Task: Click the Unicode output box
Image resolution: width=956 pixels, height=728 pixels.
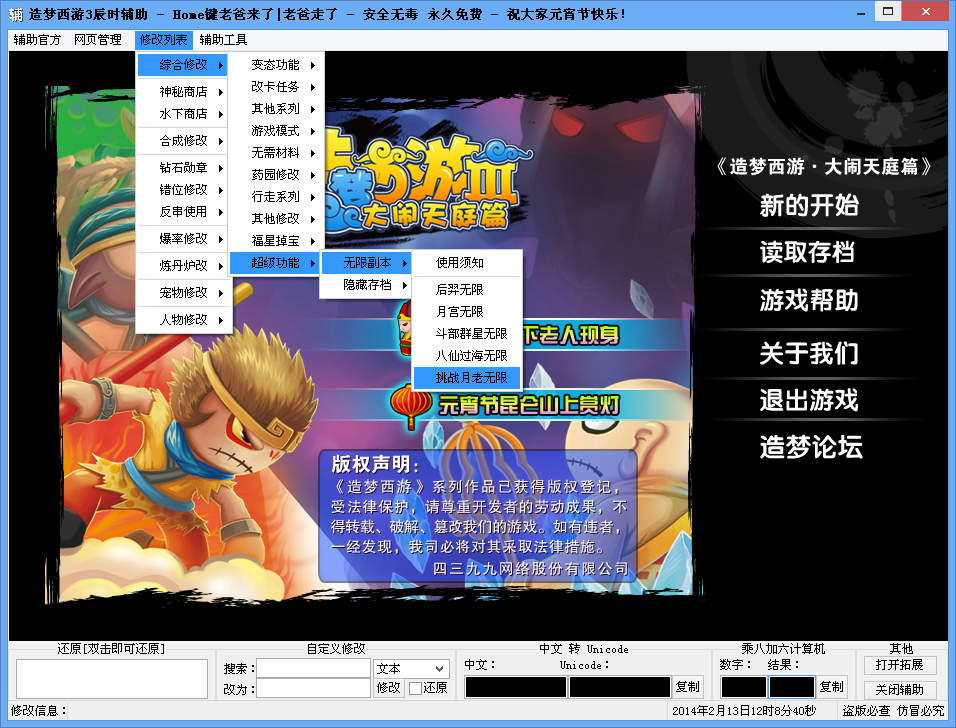Action: click(619, 687)
